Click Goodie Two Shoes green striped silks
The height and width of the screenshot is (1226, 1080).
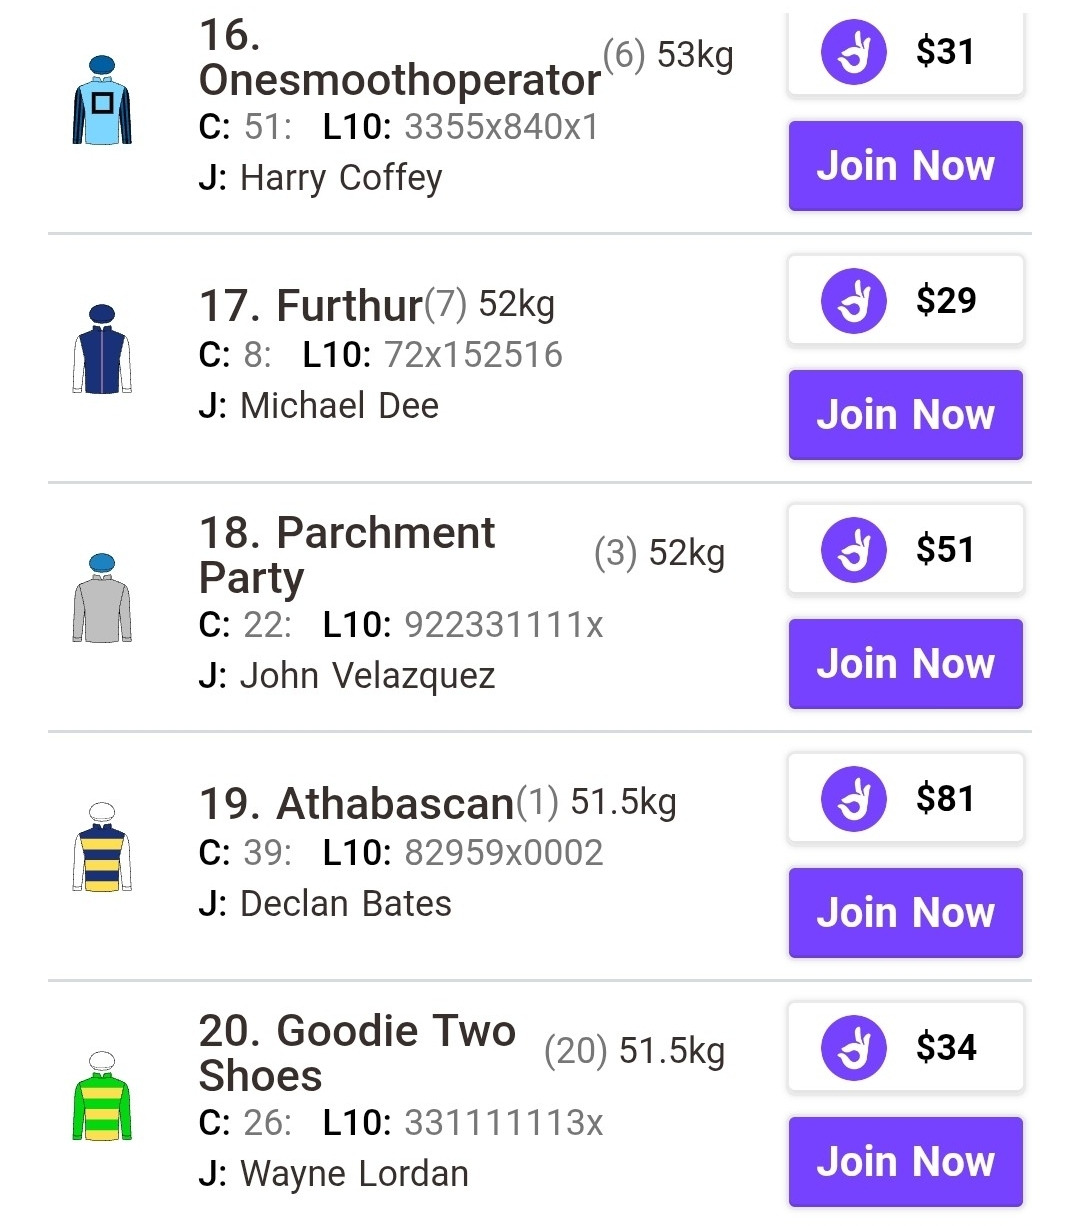(x=102, y=1097)
